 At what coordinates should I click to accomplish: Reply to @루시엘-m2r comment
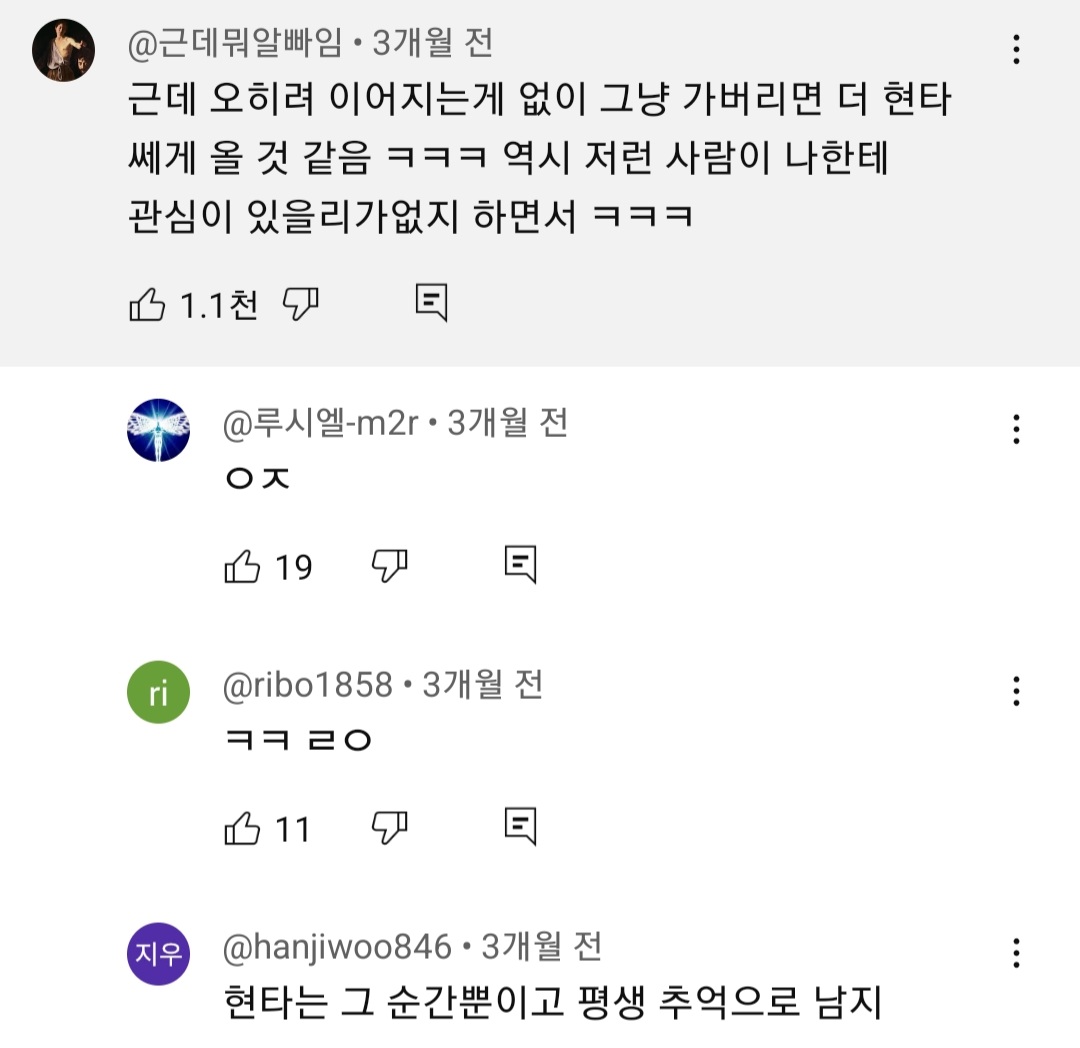pos(520,565)
